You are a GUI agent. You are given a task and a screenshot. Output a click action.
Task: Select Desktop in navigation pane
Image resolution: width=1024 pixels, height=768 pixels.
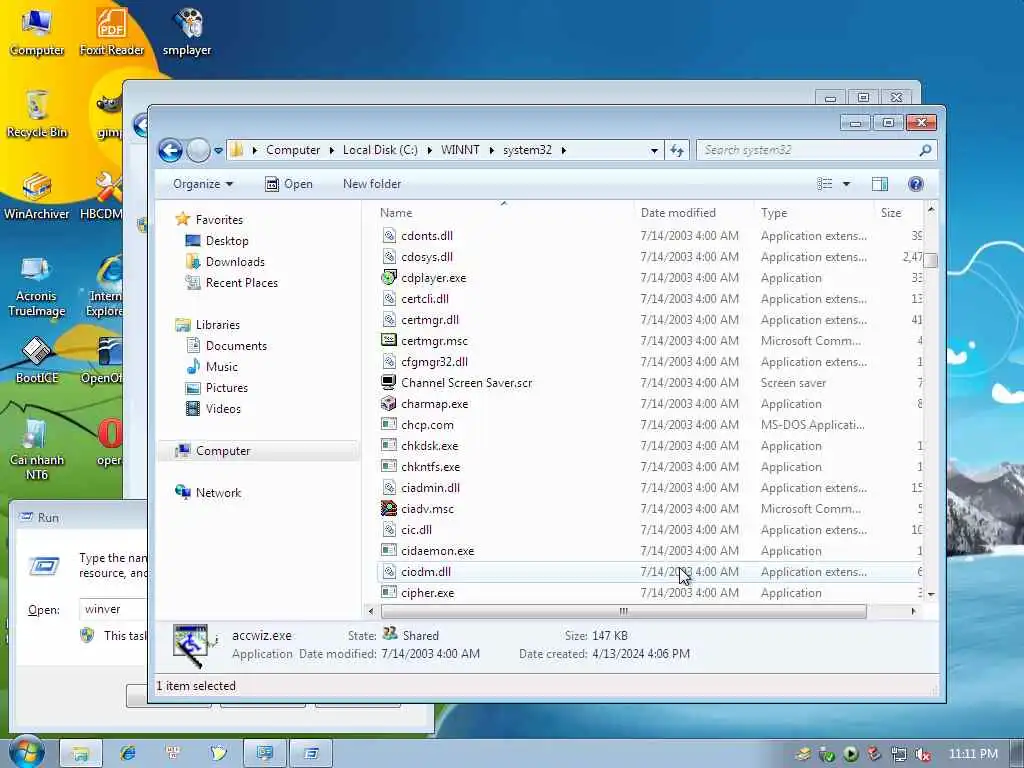click(x=217, y=240)
